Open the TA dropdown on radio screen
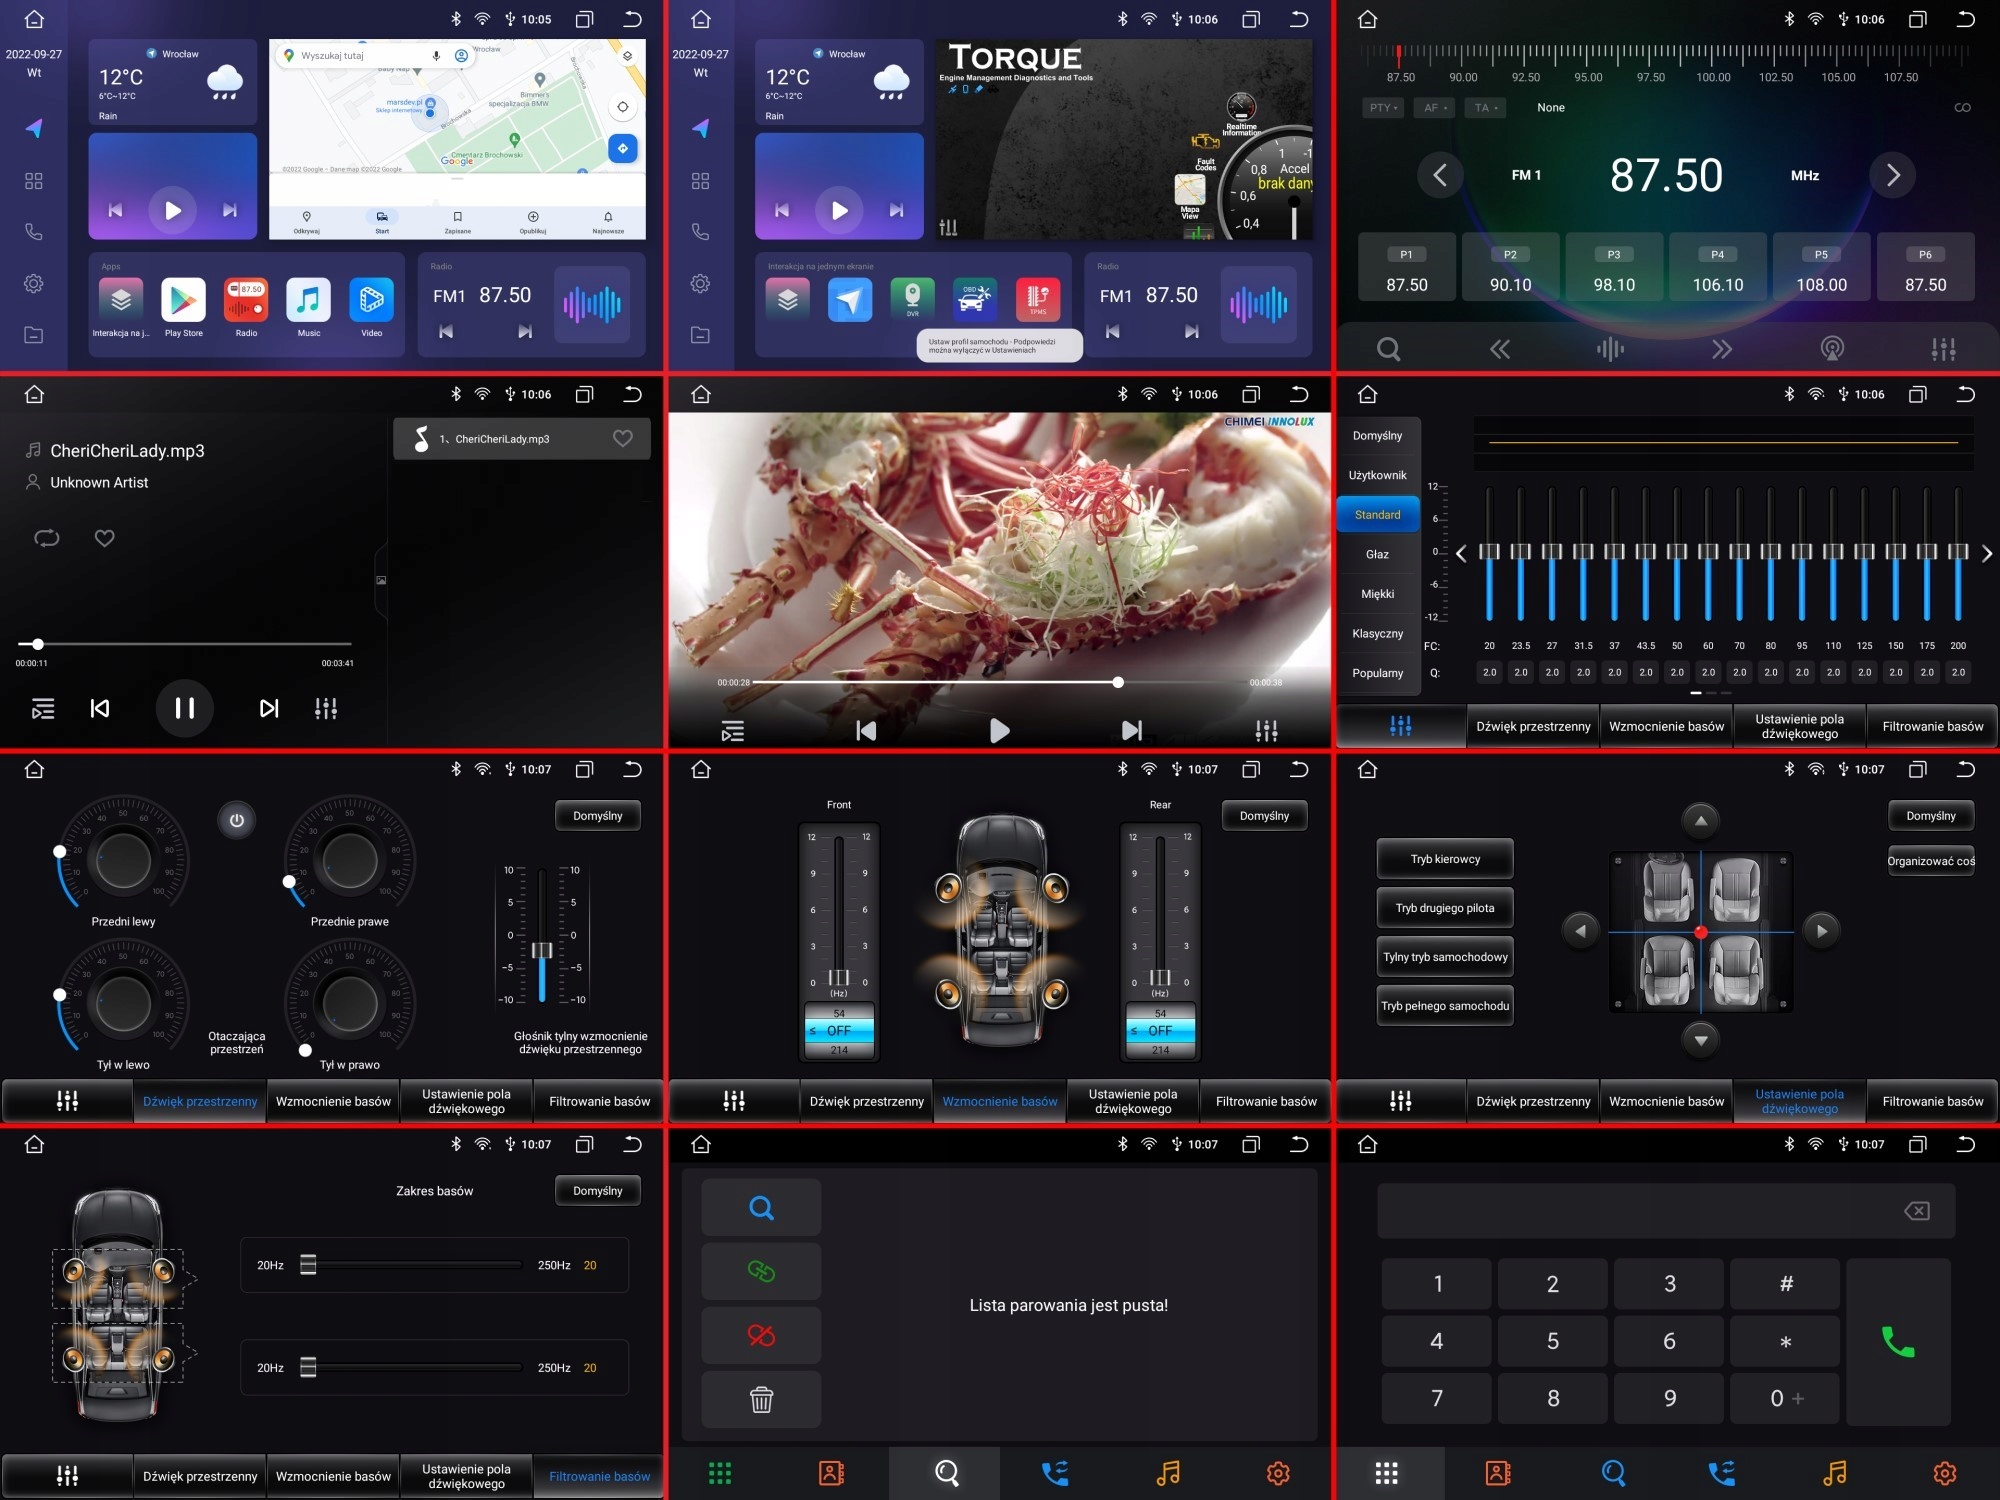This screenshot has height=1500, width=2000. pos(1485,108)
